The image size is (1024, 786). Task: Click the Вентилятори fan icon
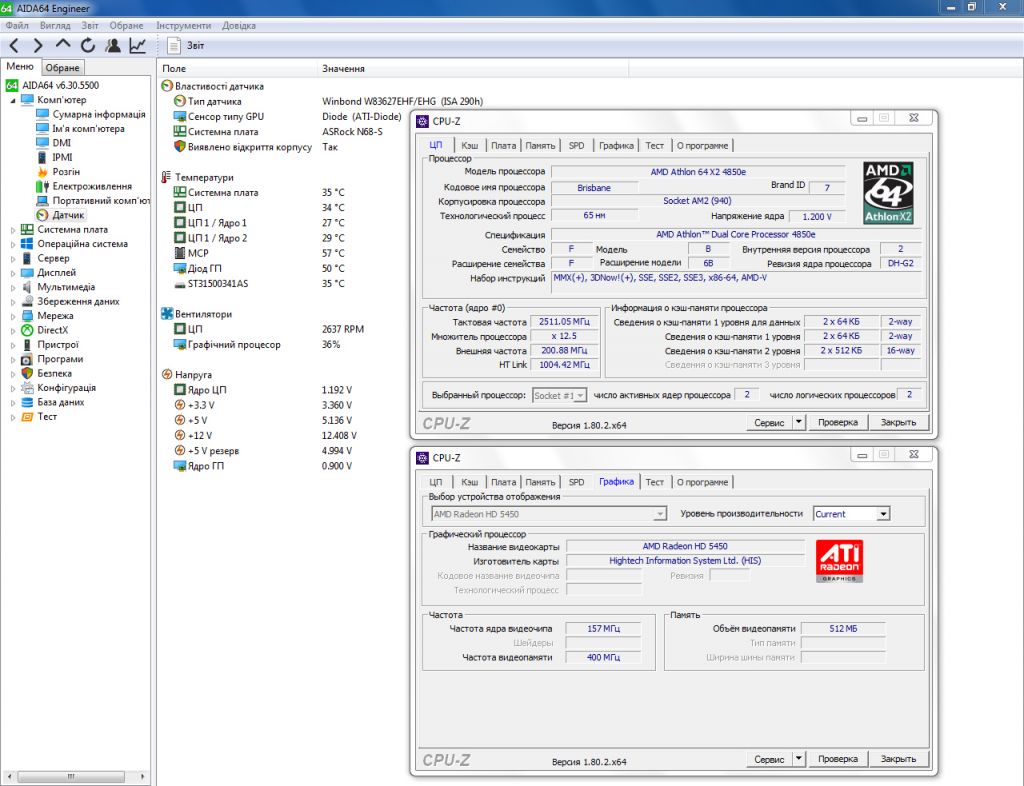tap(167, 314)
